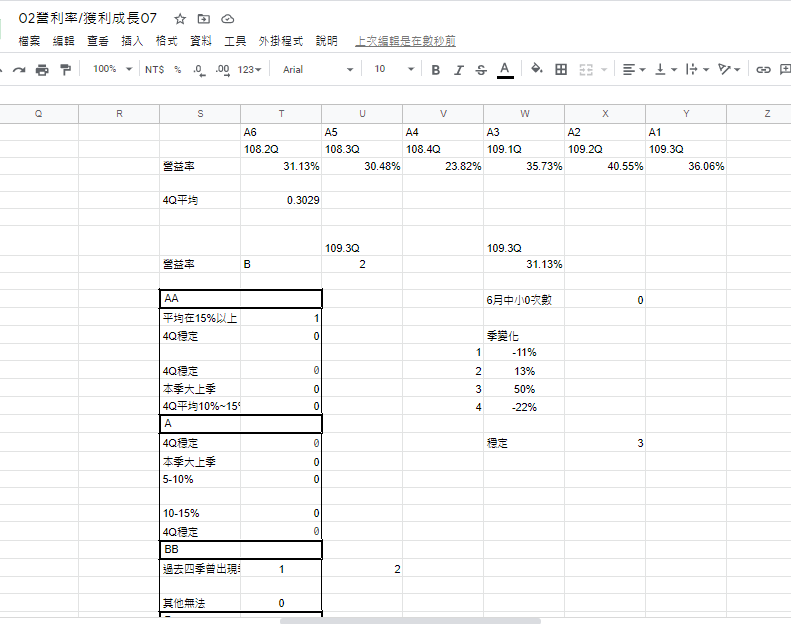Viewport: 791px width, 624px height.
Task: Click the print icon
Action: (42, 69)
